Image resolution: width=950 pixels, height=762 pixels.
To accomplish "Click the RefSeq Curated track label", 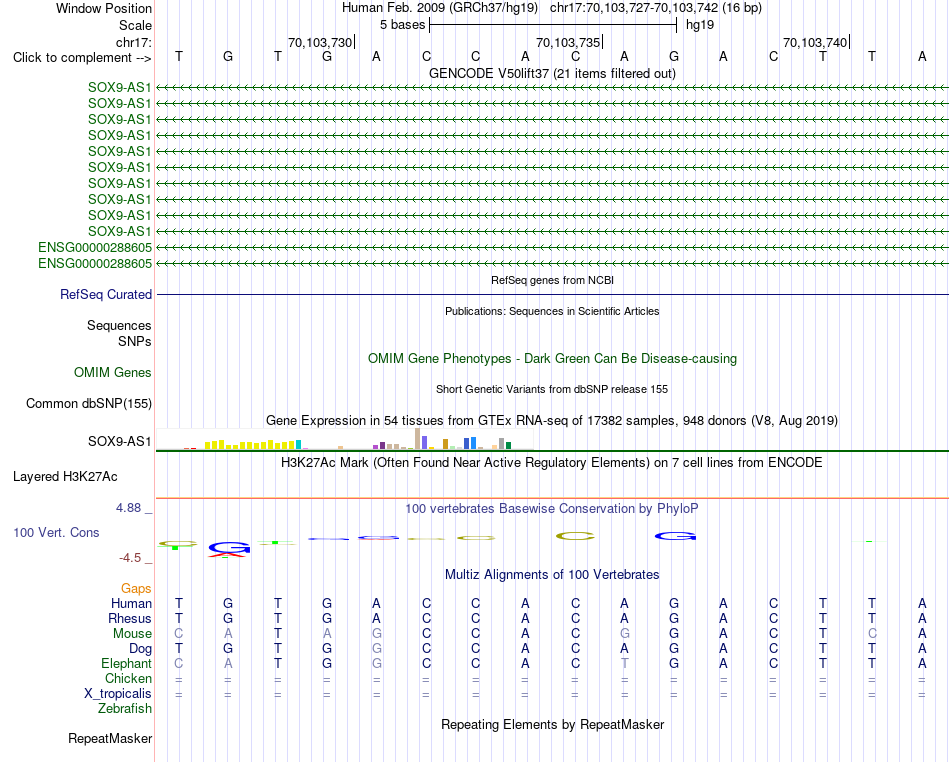I will pos(105,294).
